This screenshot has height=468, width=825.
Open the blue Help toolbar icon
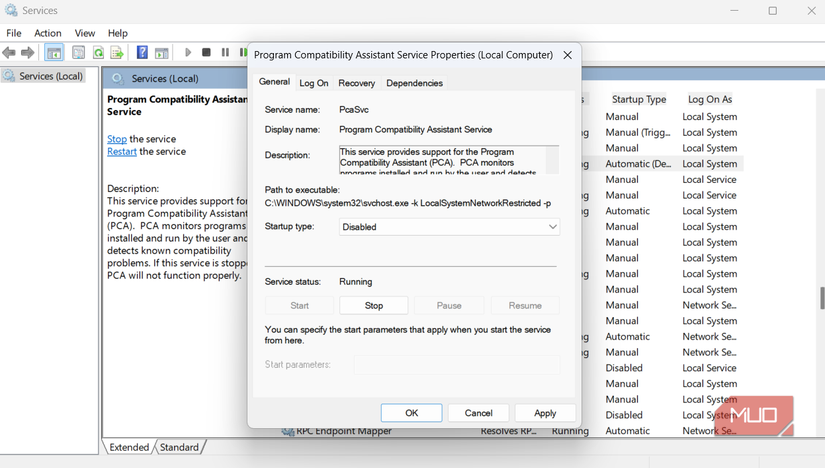[142, 52]
